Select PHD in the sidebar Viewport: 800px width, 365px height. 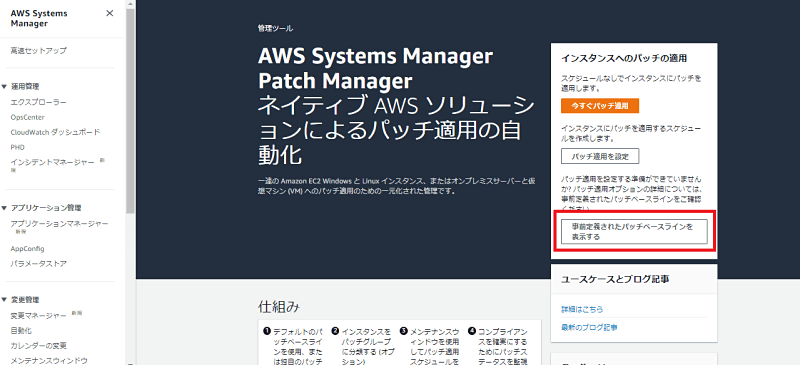click(x=17, y=147)
